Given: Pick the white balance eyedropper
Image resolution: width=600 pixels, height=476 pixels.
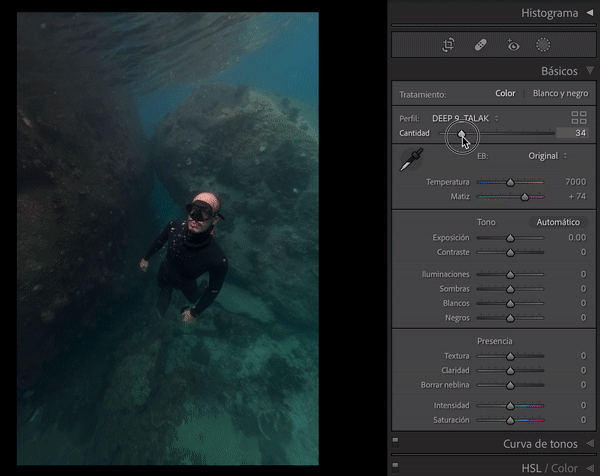Looking at the screenshot, I should tap(411, 160).
